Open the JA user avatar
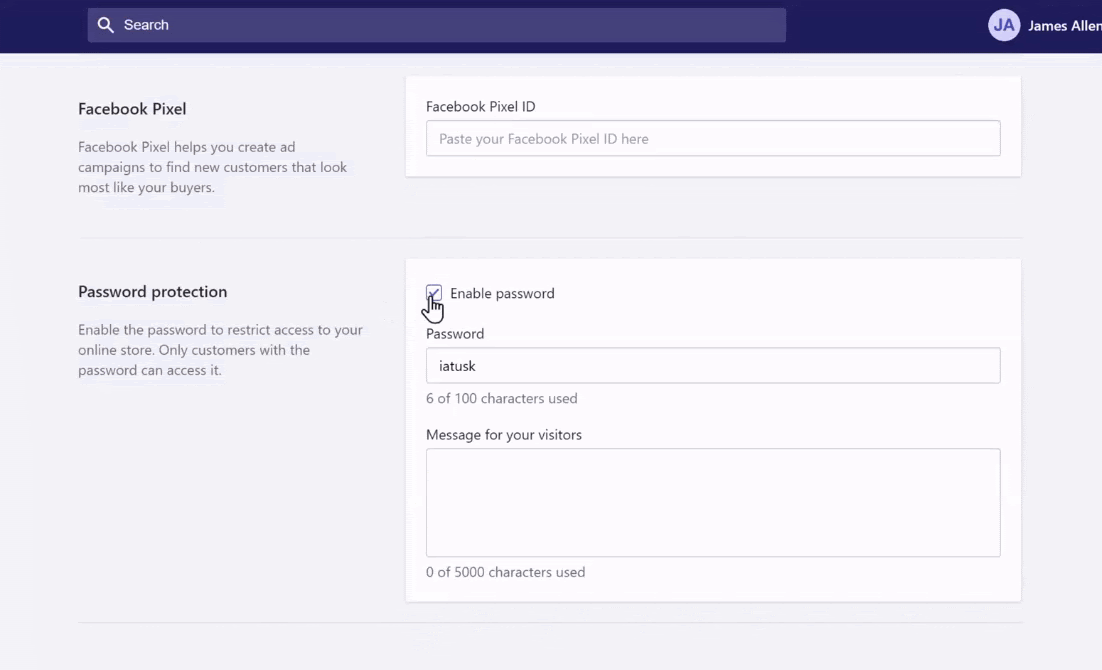This screenshot has width=1102, height=670. [x=1004, y=25]
